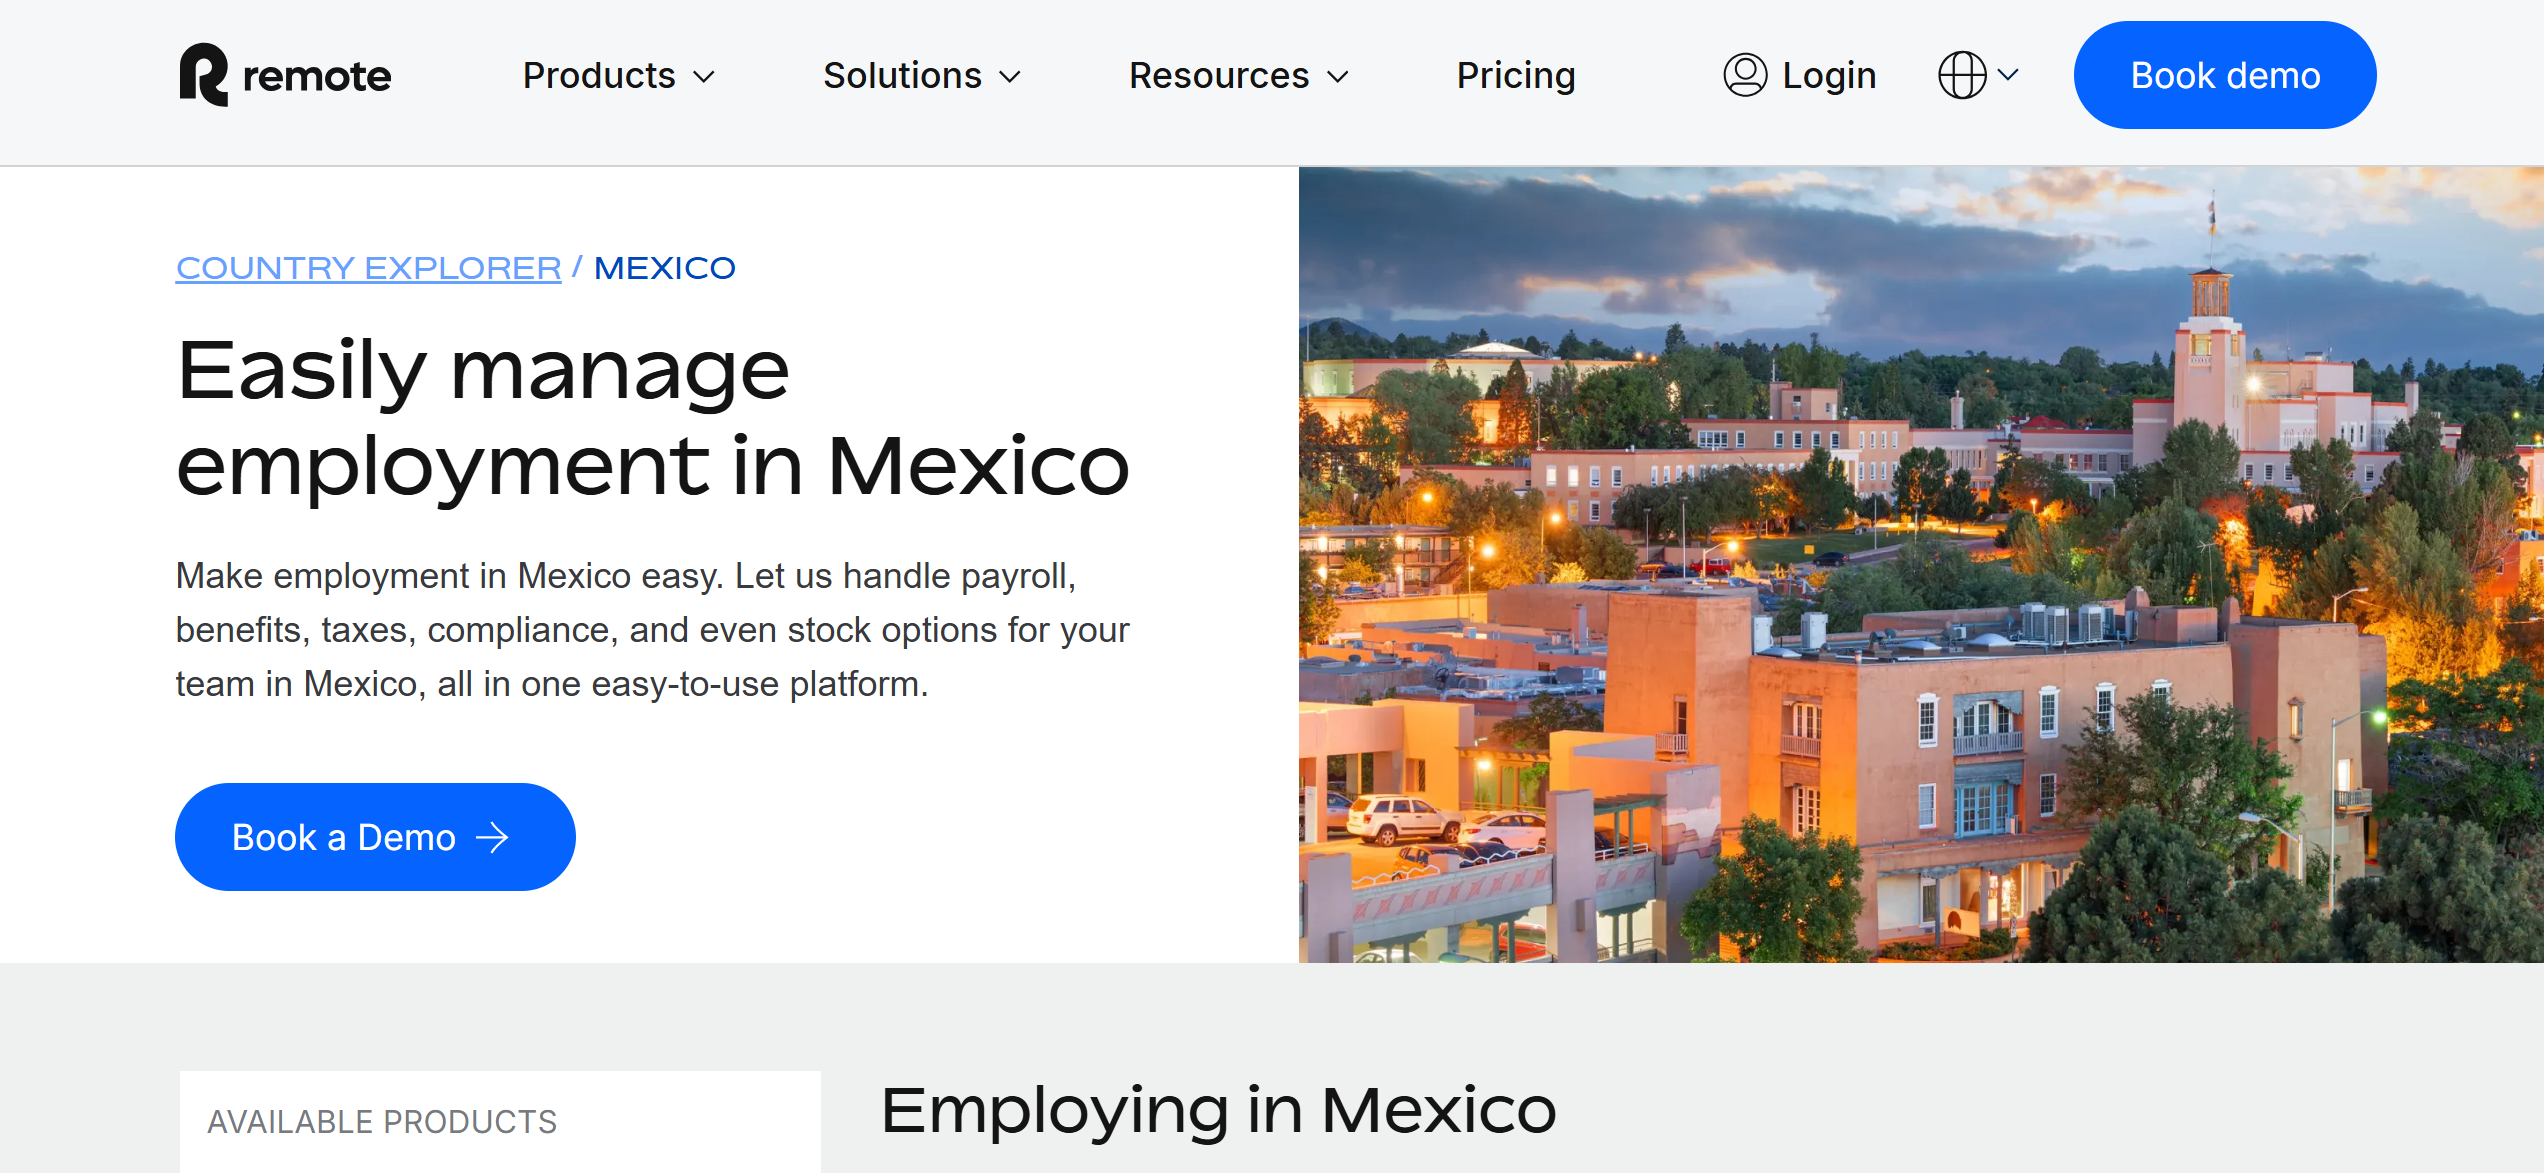Open the Resources menu
The height and width of the screenshot is (1173, 2544).
(1239, 76)
